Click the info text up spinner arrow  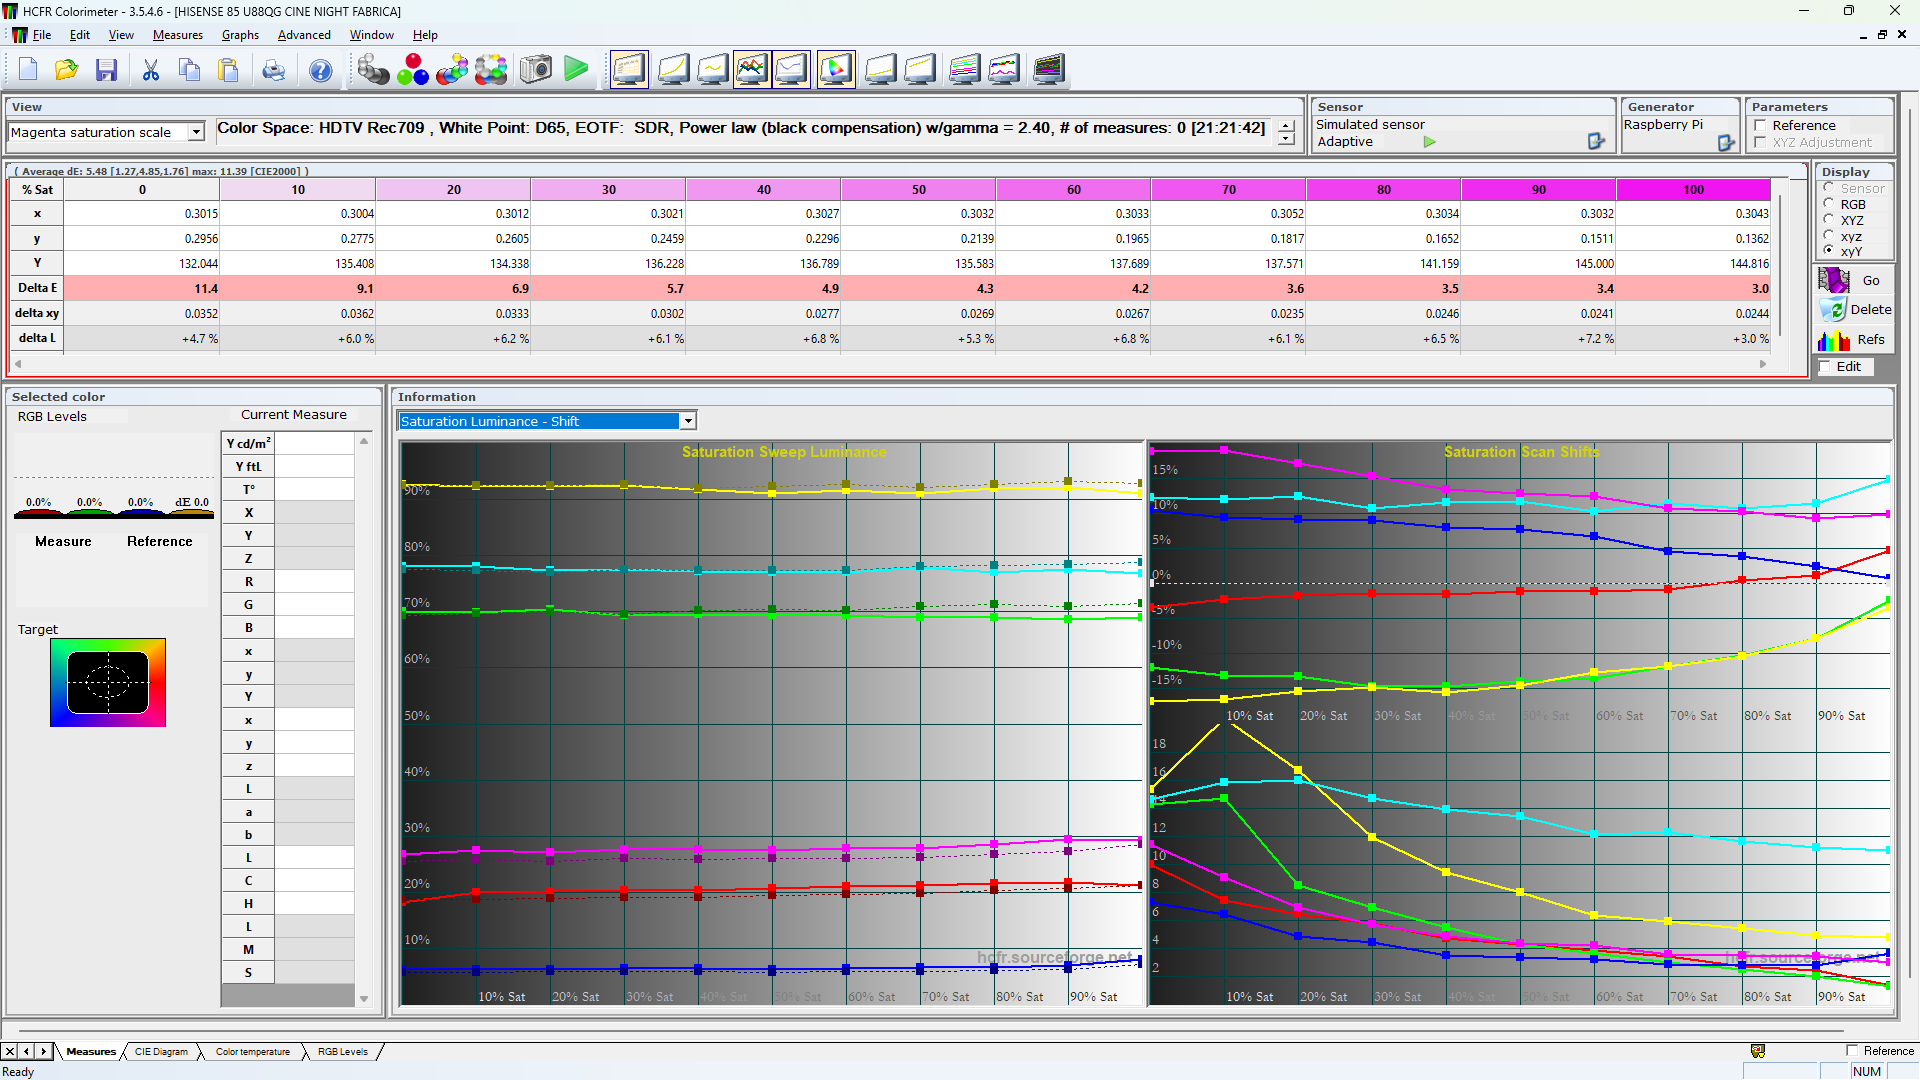point(1286,126)
